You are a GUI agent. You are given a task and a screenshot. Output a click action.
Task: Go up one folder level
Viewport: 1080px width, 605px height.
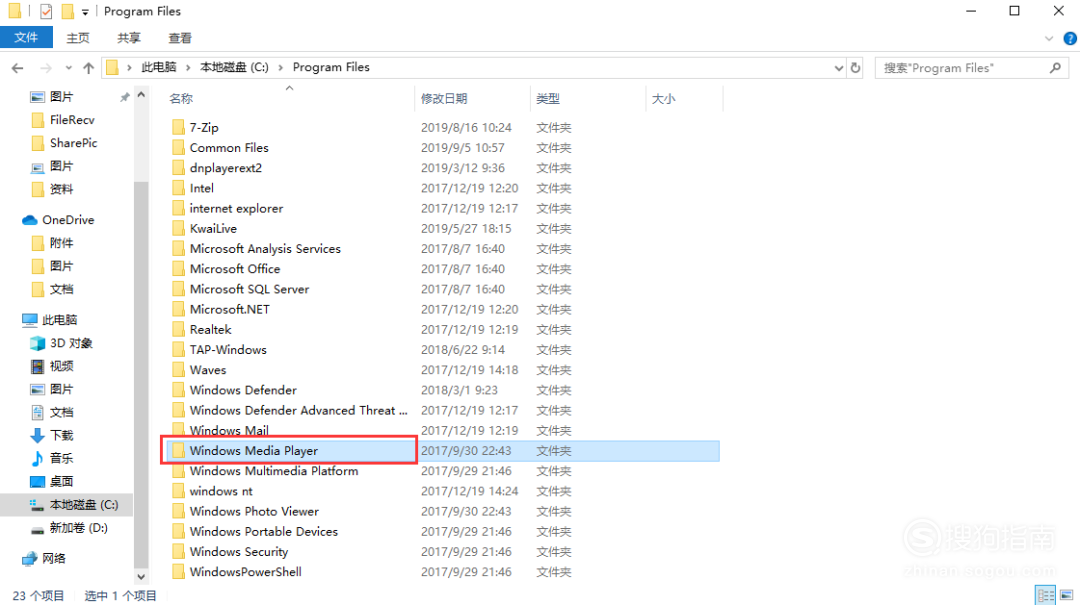click(88, 68)
